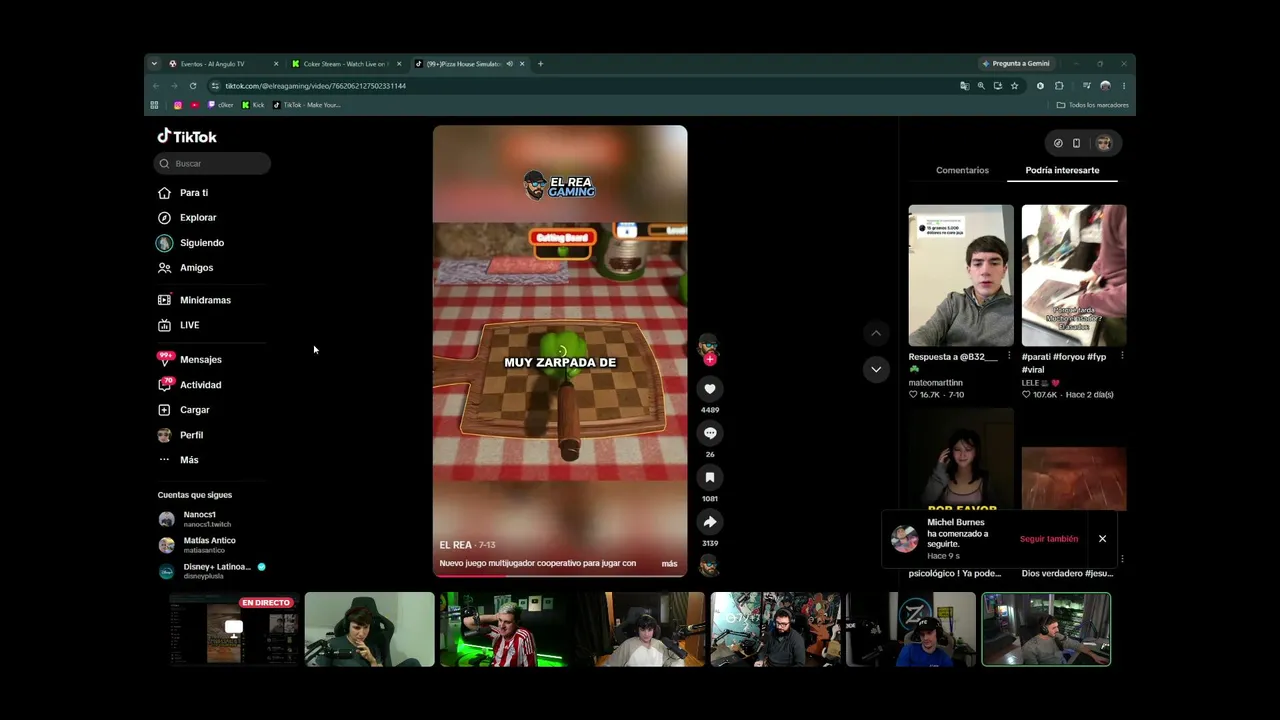Select the green-outlined streamer camera thumbnail
The image size is (1280, 720).
[1046, 629]
